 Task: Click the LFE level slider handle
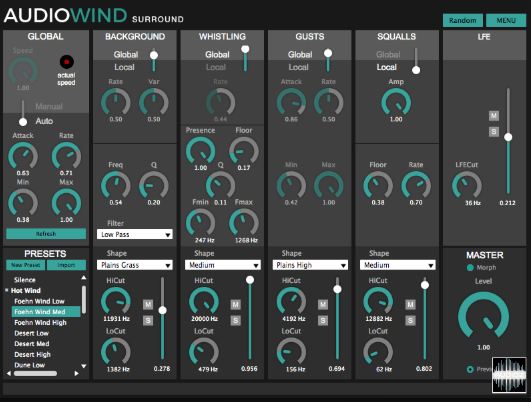pyautogui.click(x=508, y=137)
